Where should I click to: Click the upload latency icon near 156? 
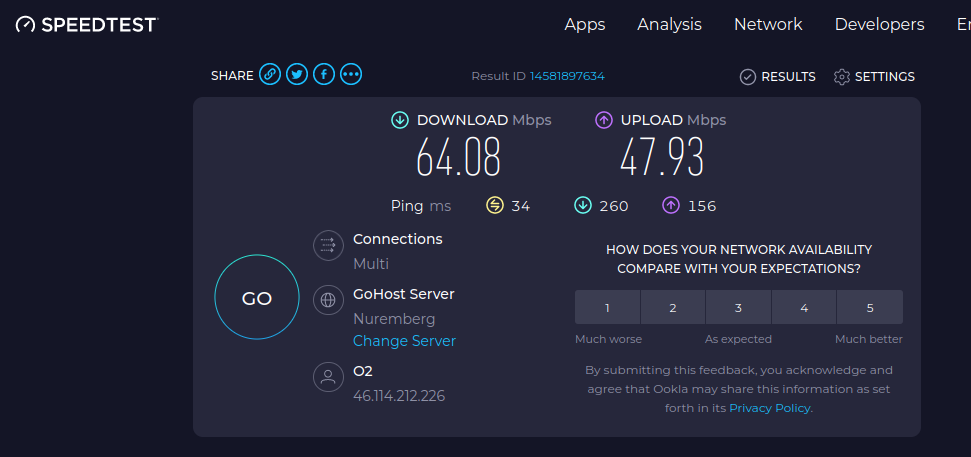click(x=671, y=206)
